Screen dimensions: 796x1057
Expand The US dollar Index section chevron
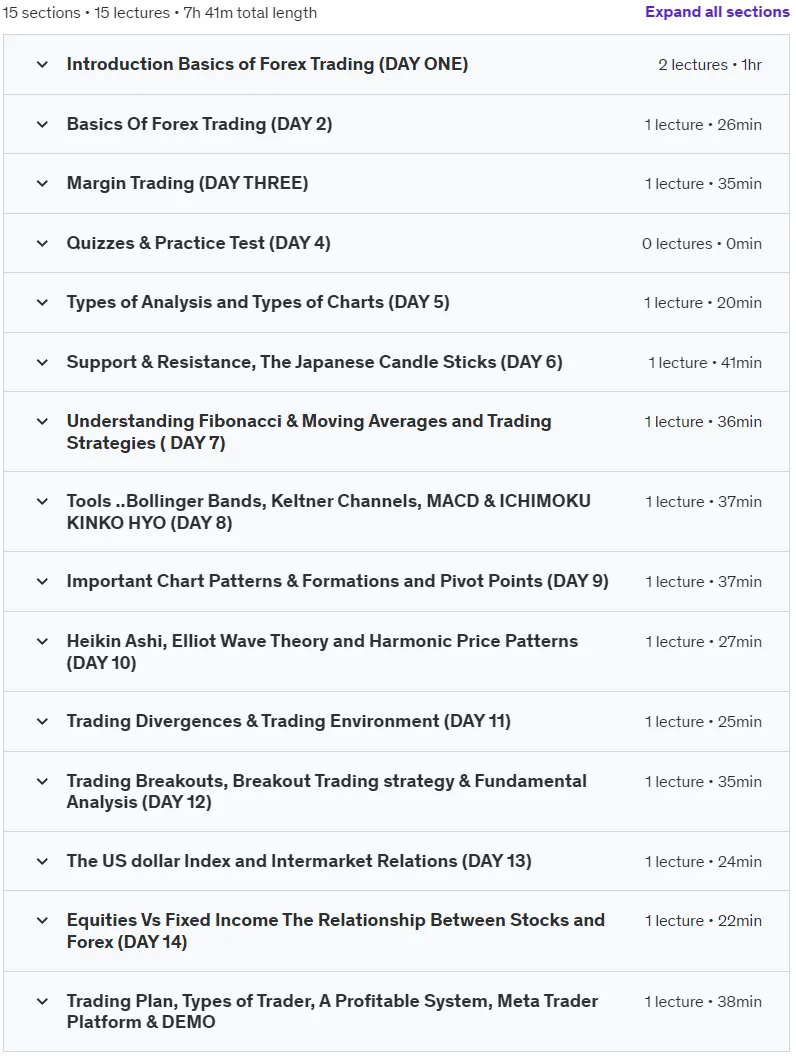(42, 862)
